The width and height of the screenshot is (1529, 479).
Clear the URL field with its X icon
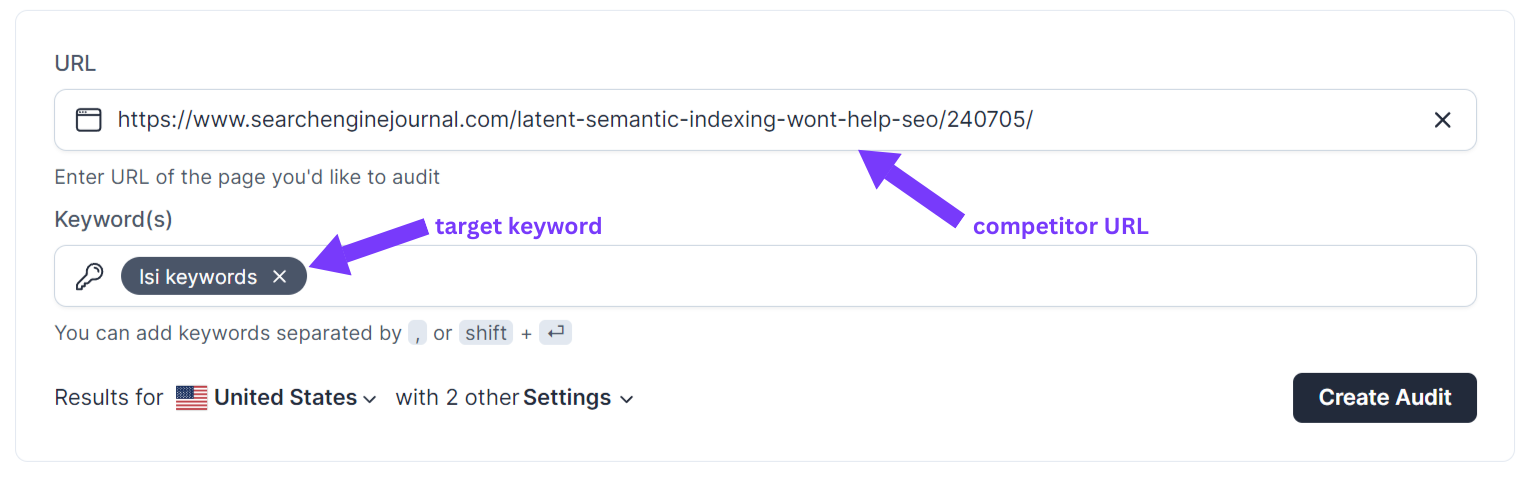click(x=1442, y=120)
